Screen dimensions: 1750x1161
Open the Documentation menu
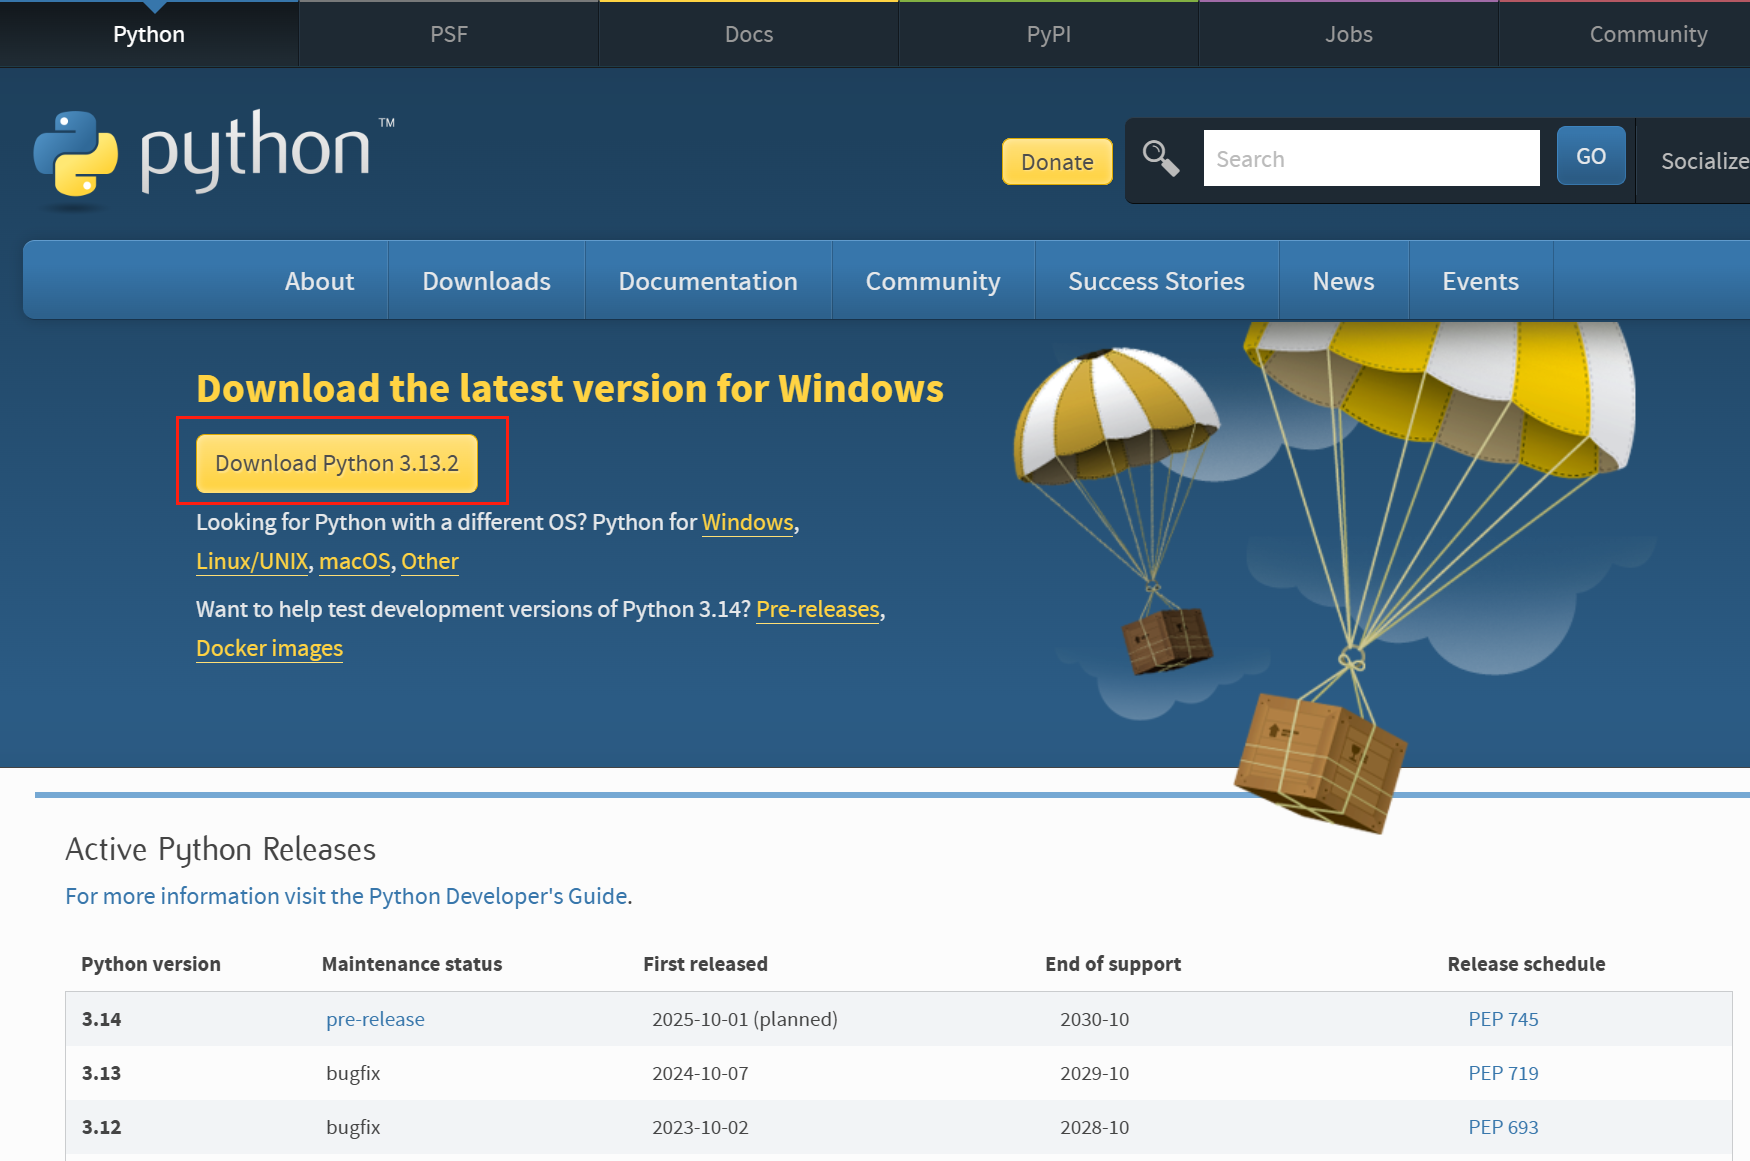click(708, 281)
